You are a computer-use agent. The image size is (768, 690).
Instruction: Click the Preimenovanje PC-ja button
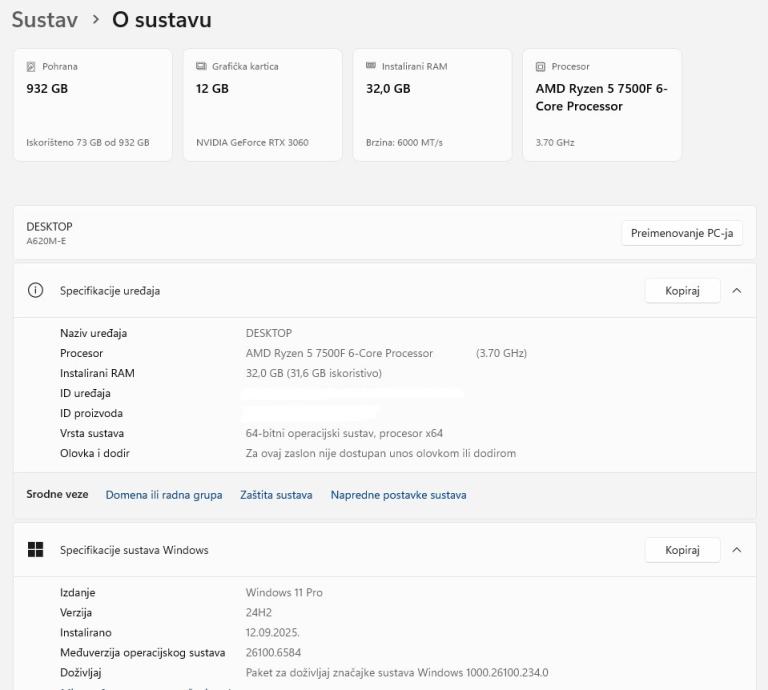click(x=682, y=233)
